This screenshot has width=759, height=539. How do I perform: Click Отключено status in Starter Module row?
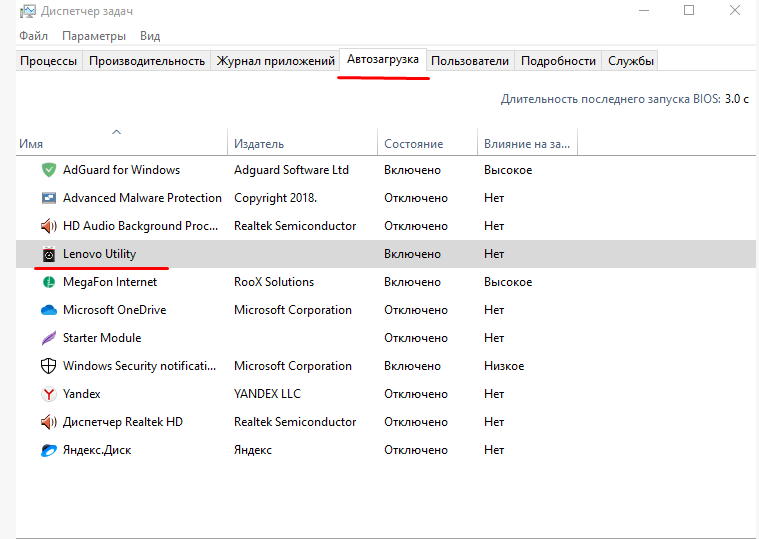[416, 338]
